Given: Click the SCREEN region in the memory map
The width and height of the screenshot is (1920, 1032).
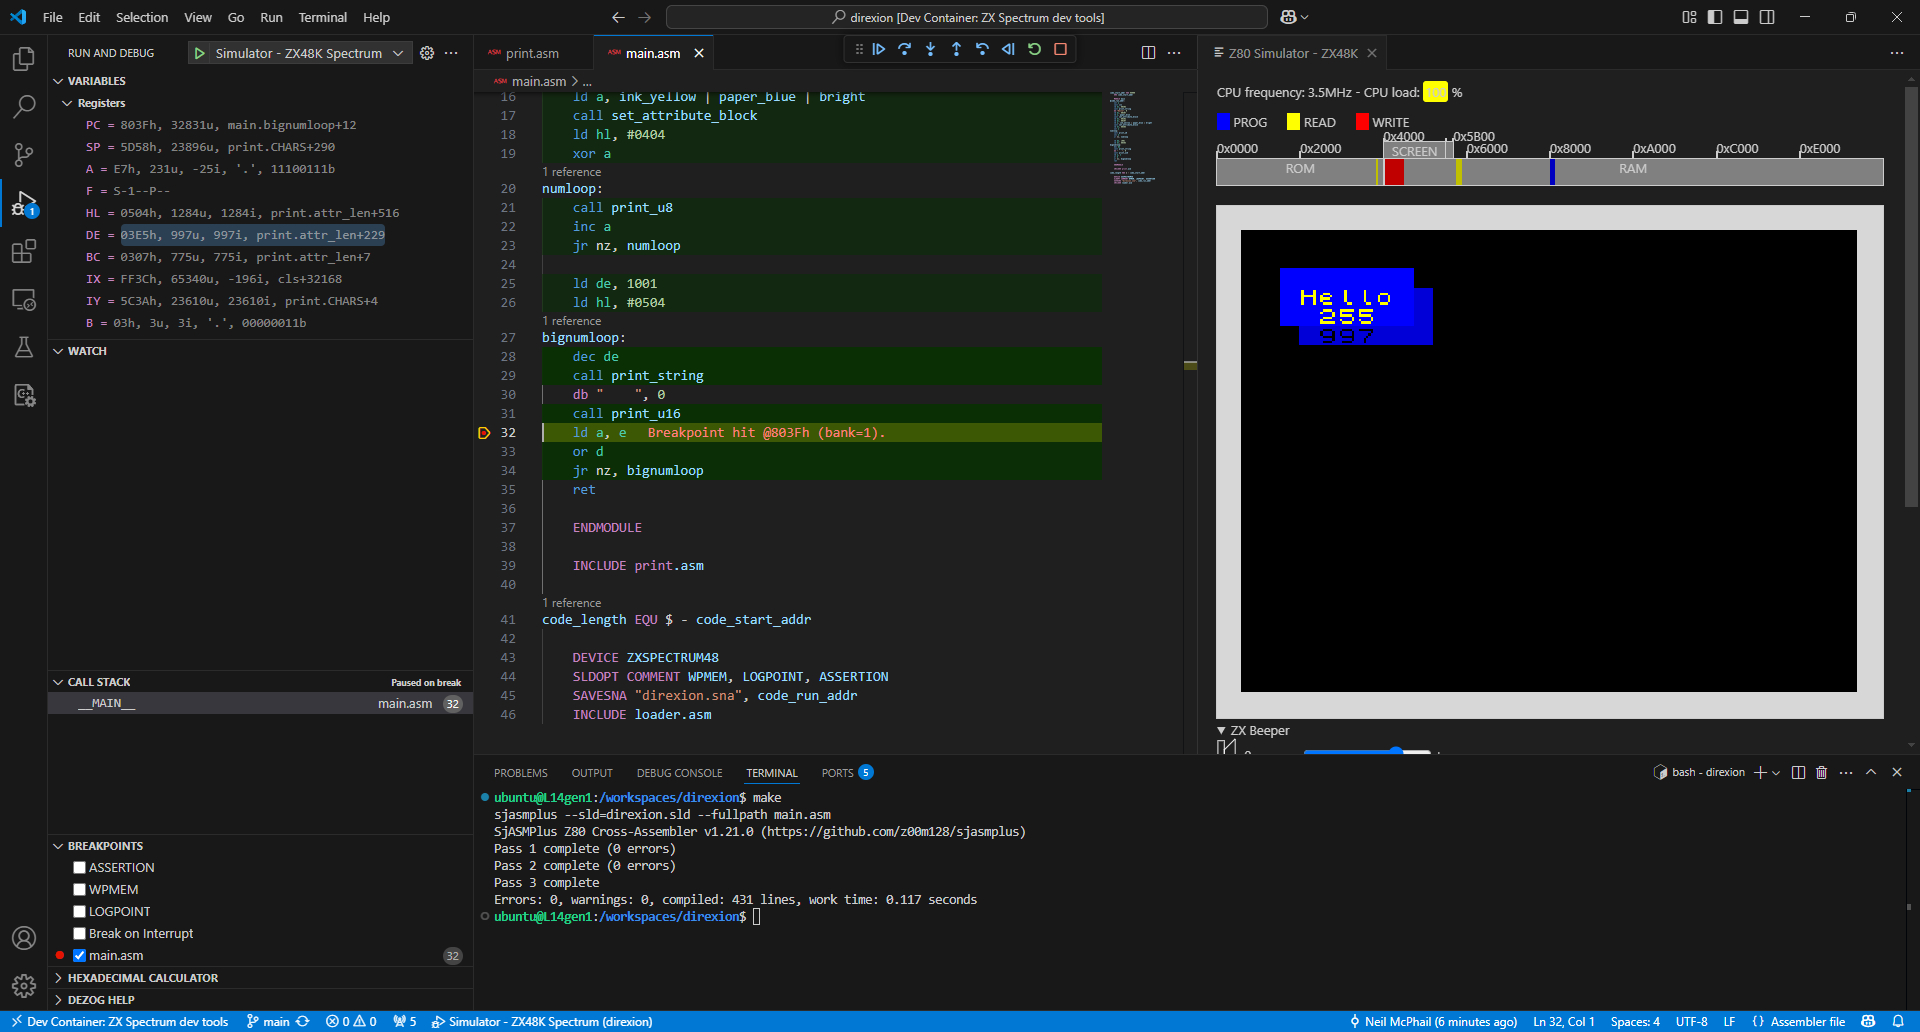Looking at the screenshot, I should (1414, 151).
